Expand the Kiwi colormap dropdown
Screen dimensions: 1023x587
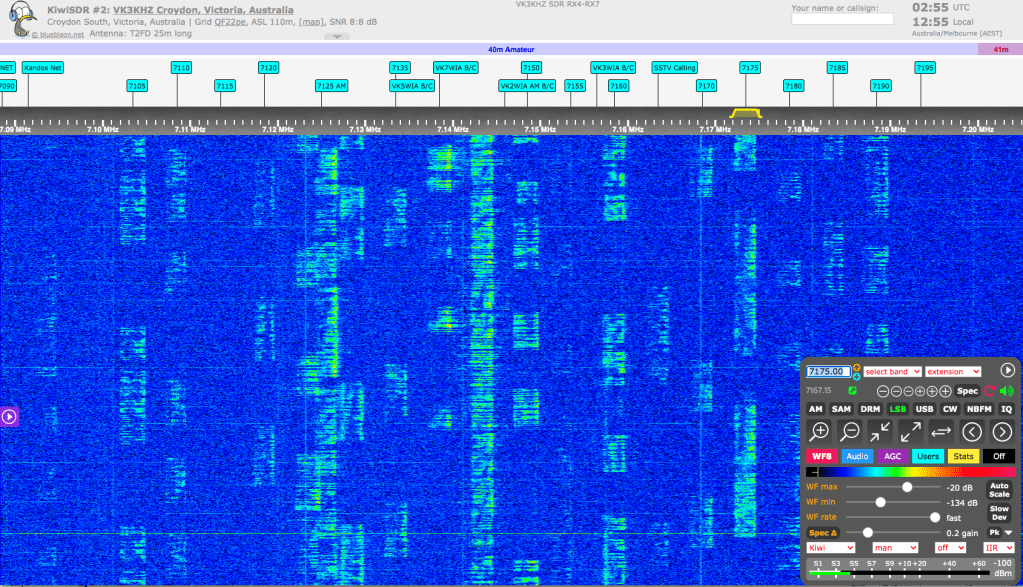pyautogui.click(x=831, y=548)
